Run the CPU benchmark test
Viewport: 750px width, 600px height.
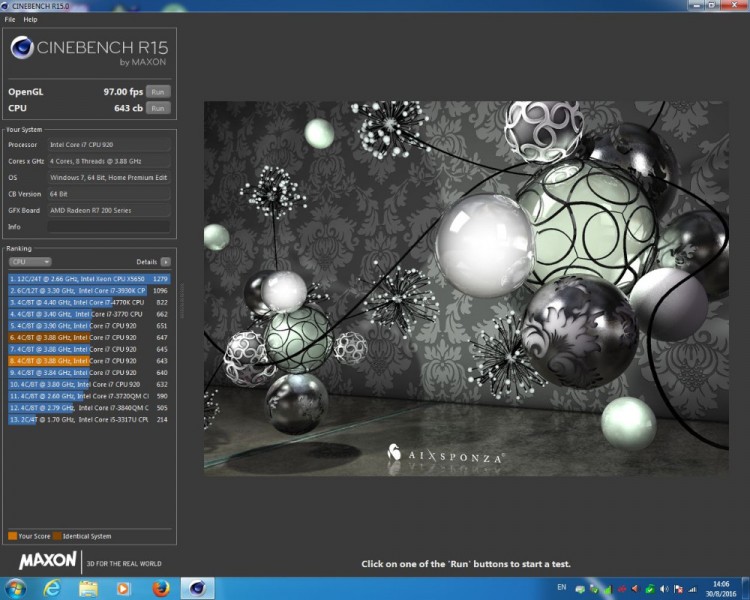[157, 108]
